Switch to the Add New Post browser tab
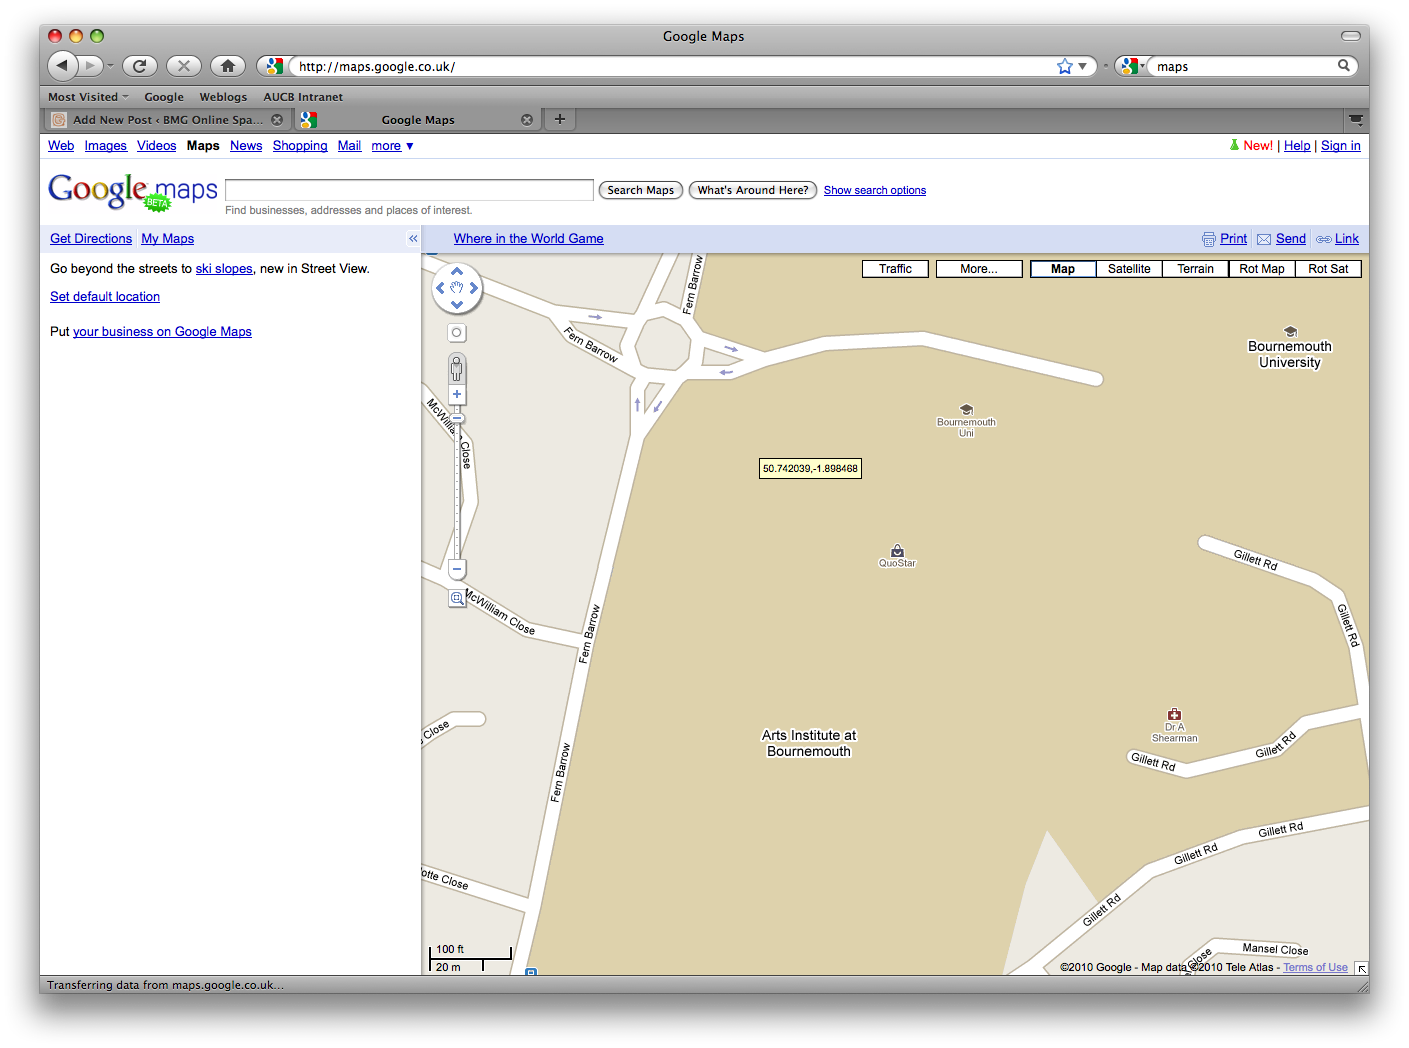The height and width of the screenshot is (1048, 1409). pyautogui.click(x=167, y=120)
